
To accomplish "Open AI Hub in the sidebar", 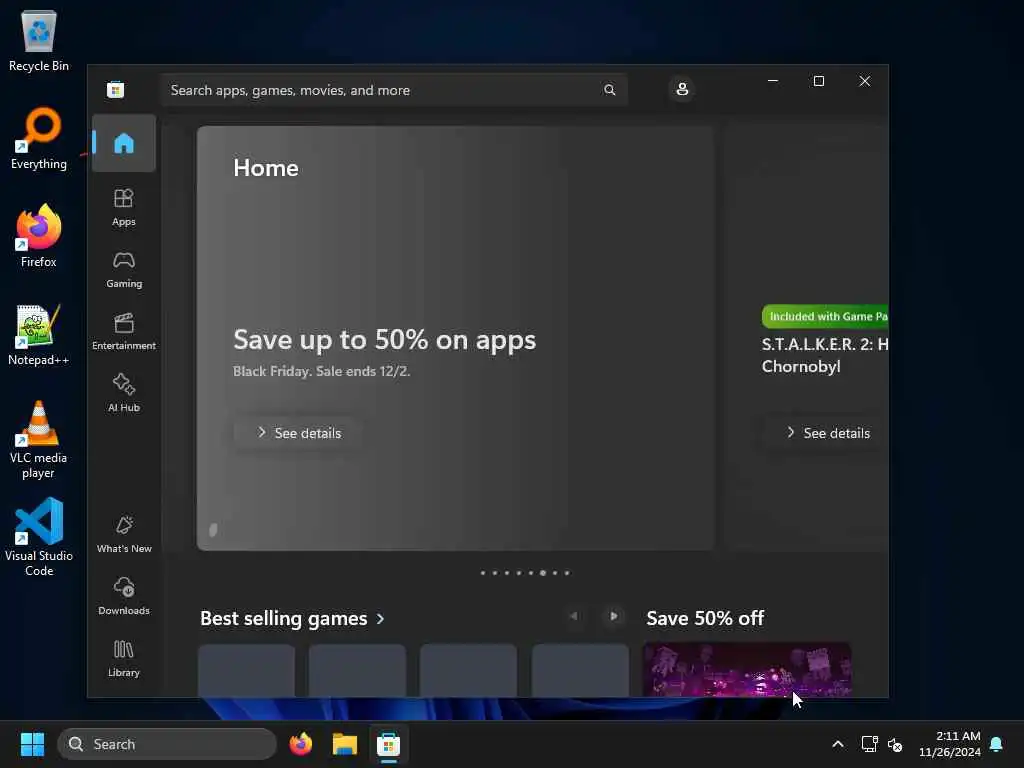I will [123, 393].
